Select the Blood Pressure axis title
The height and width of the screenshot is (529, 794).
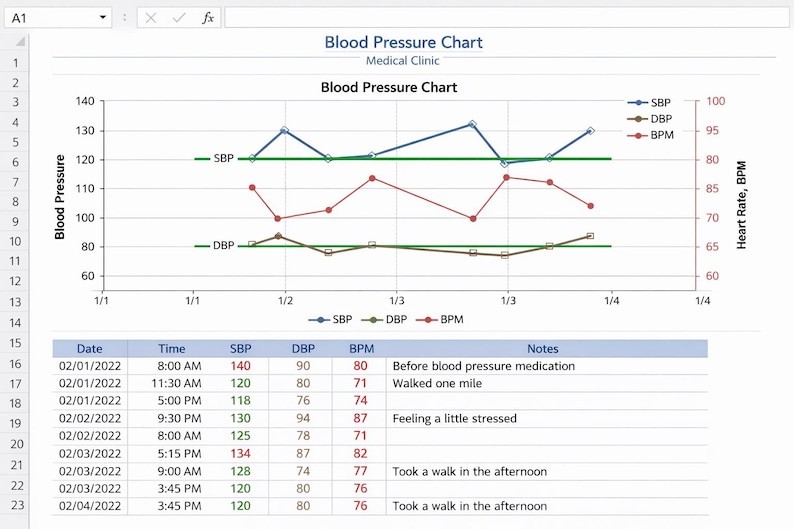pos(60,196)
